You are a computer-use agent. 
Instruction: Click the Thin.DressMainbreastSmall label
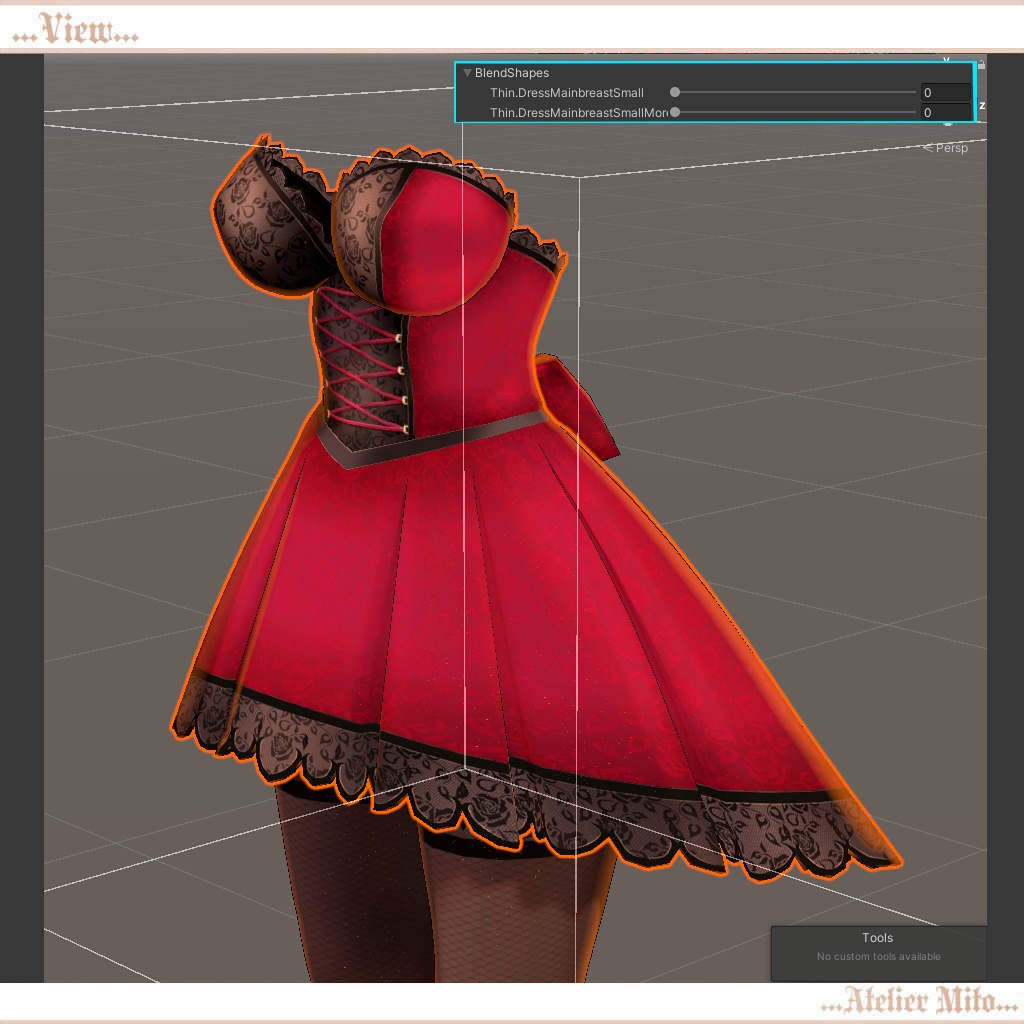(x=566, y=93)
